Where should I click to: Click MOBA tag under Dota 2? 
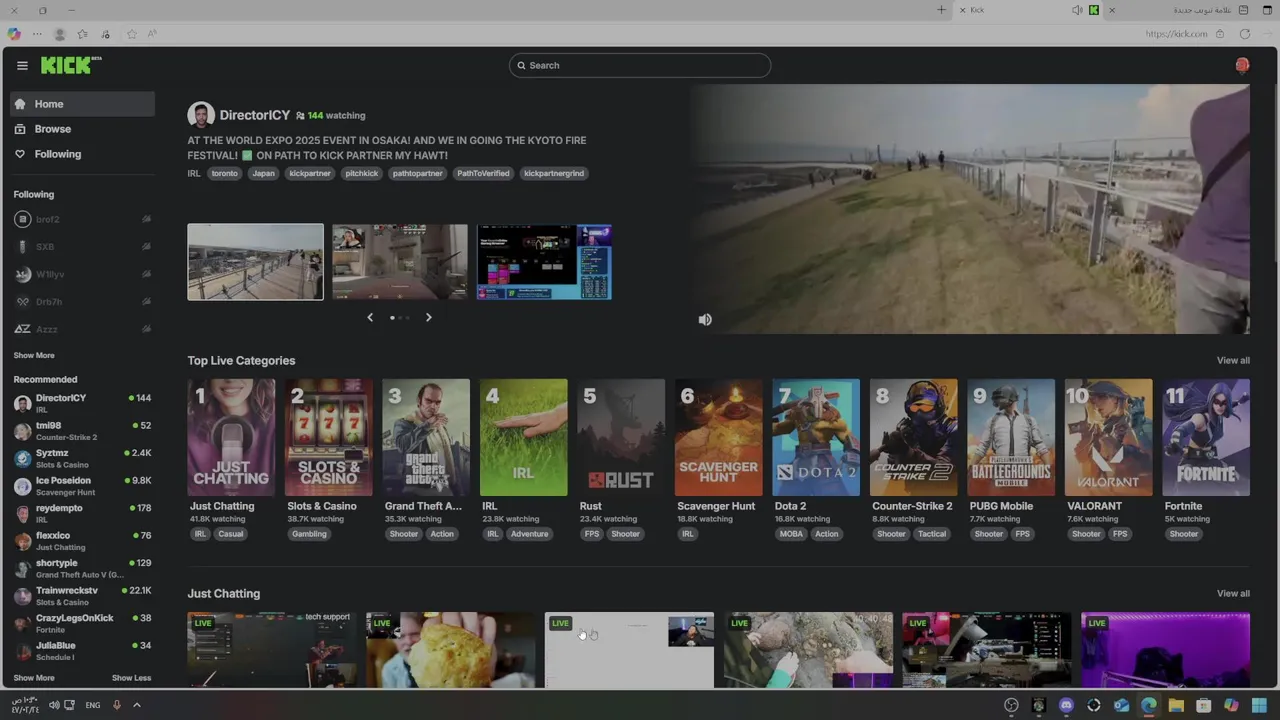[791, 534]
